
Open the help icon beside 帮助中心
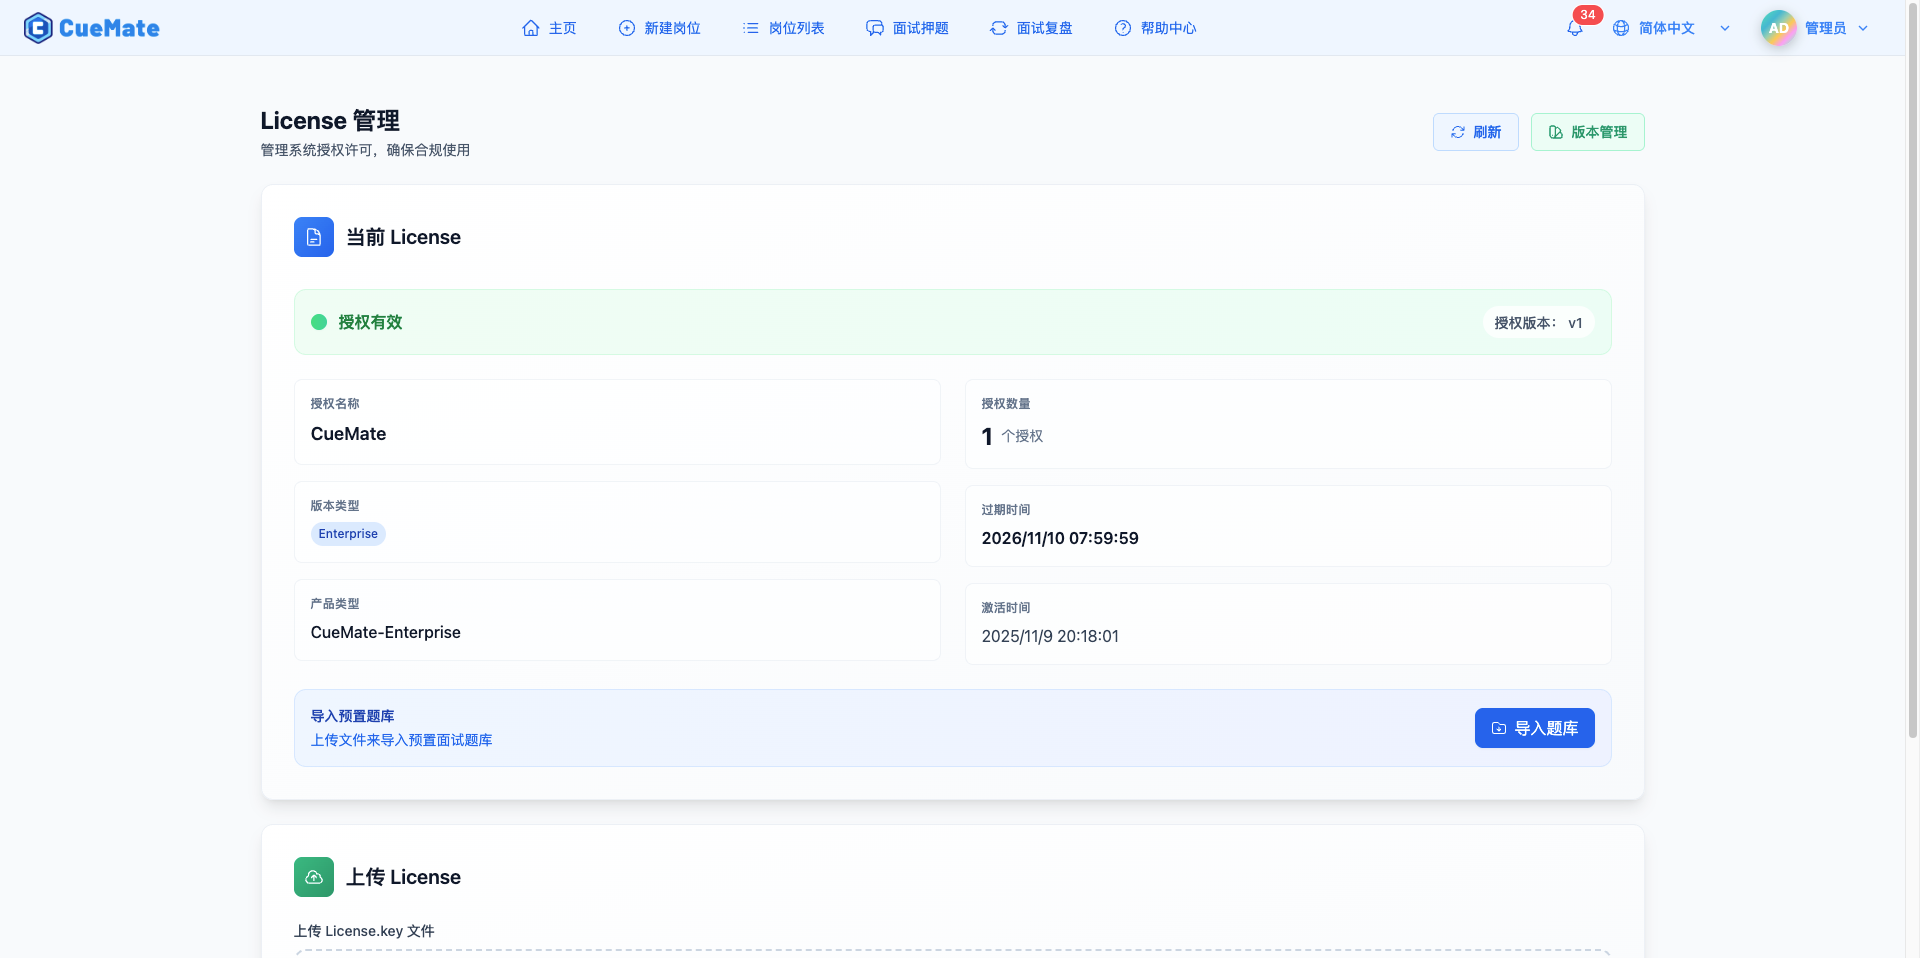pyautogui.click(x=1122, y=28)
